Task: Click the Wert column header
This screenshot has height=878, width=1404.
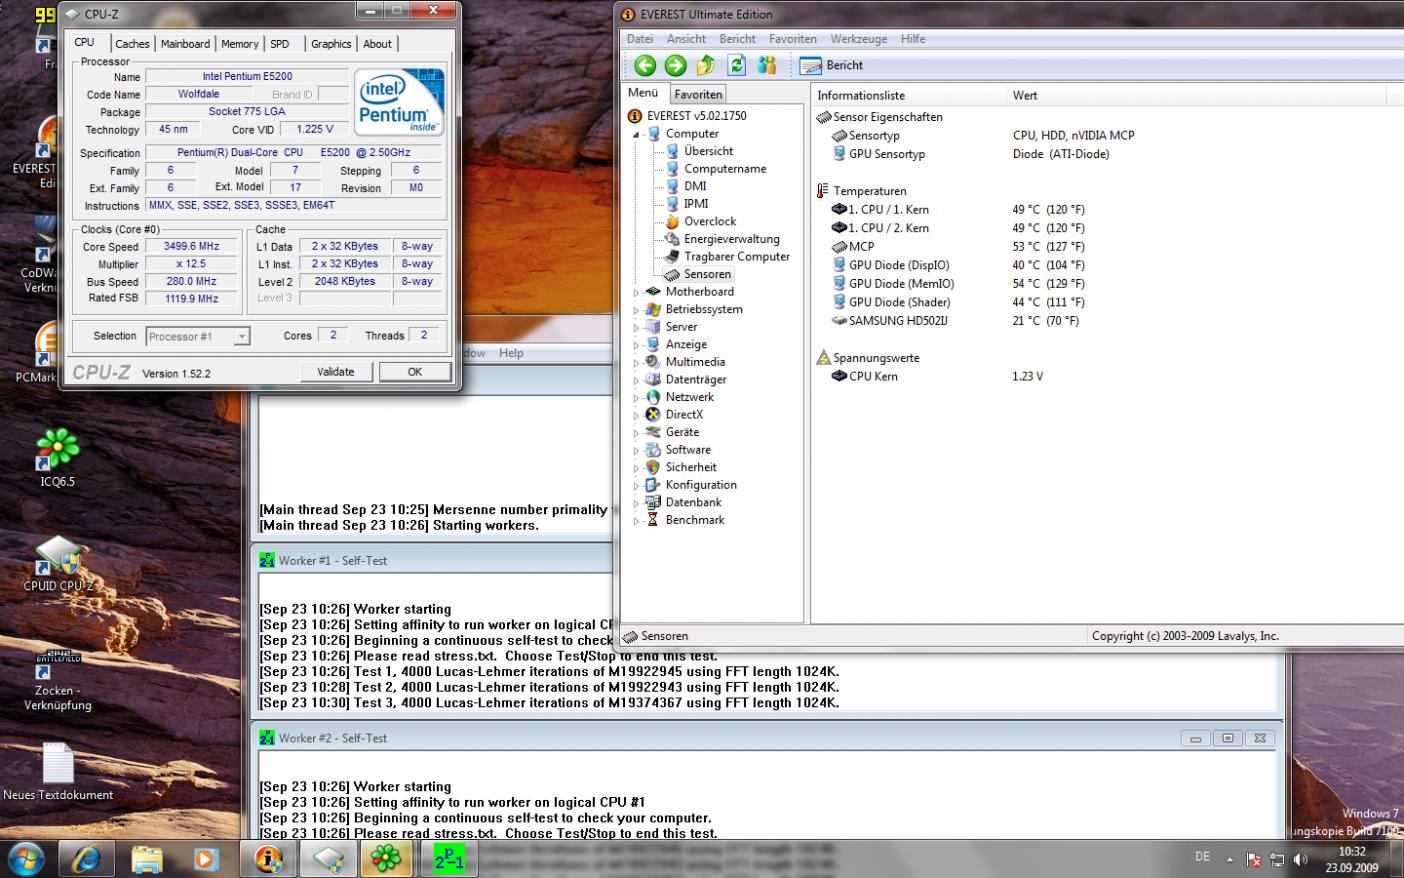Action: coord(1196,95)
